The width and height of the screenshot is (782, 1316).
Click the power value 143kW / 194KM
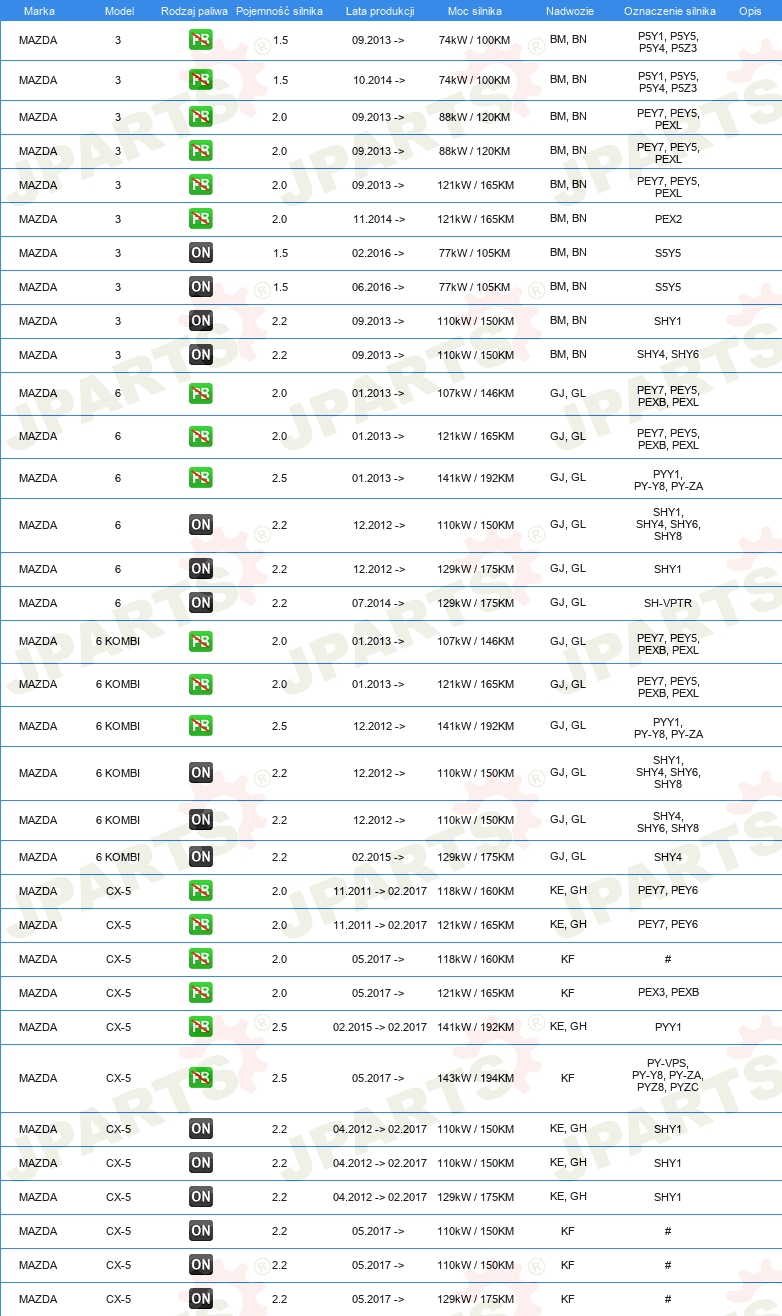476,1078
